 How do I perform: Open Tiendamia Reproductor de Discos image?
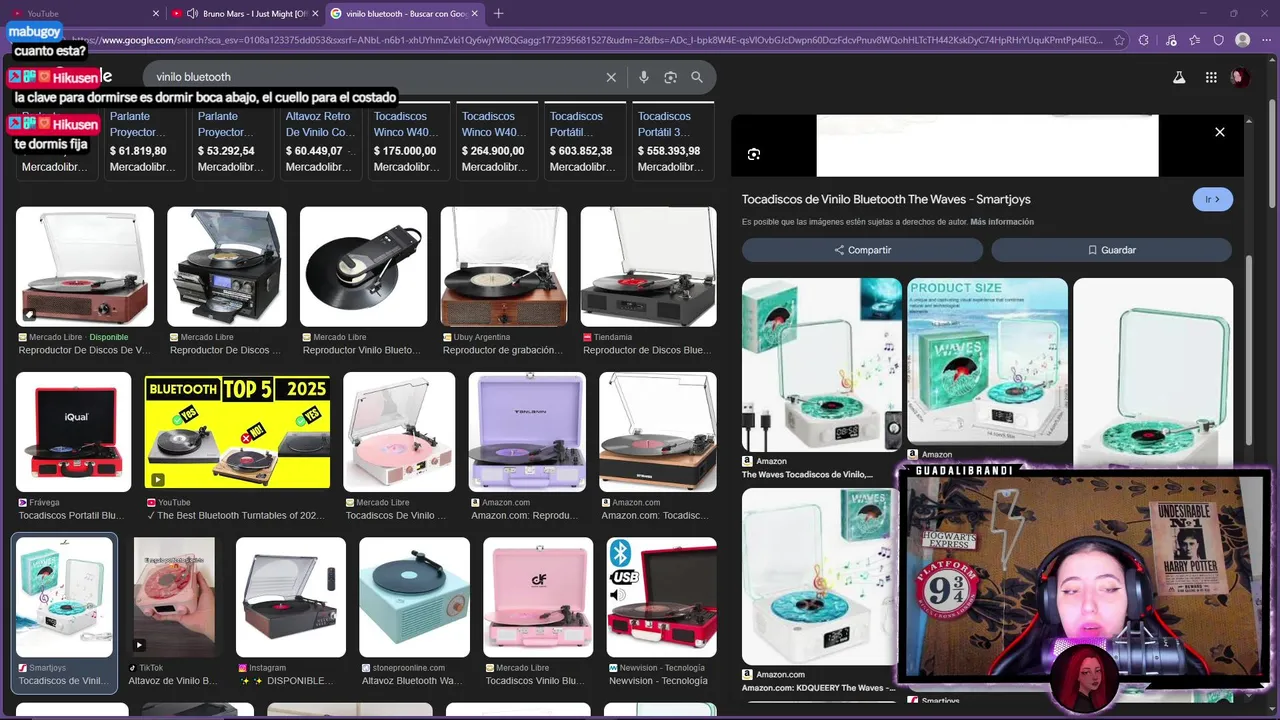coord(648,266)
